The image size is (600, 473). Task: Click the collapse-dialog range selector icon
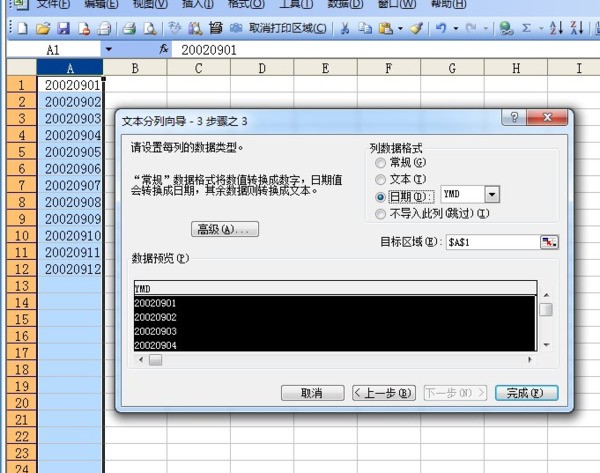click(549, 242)
